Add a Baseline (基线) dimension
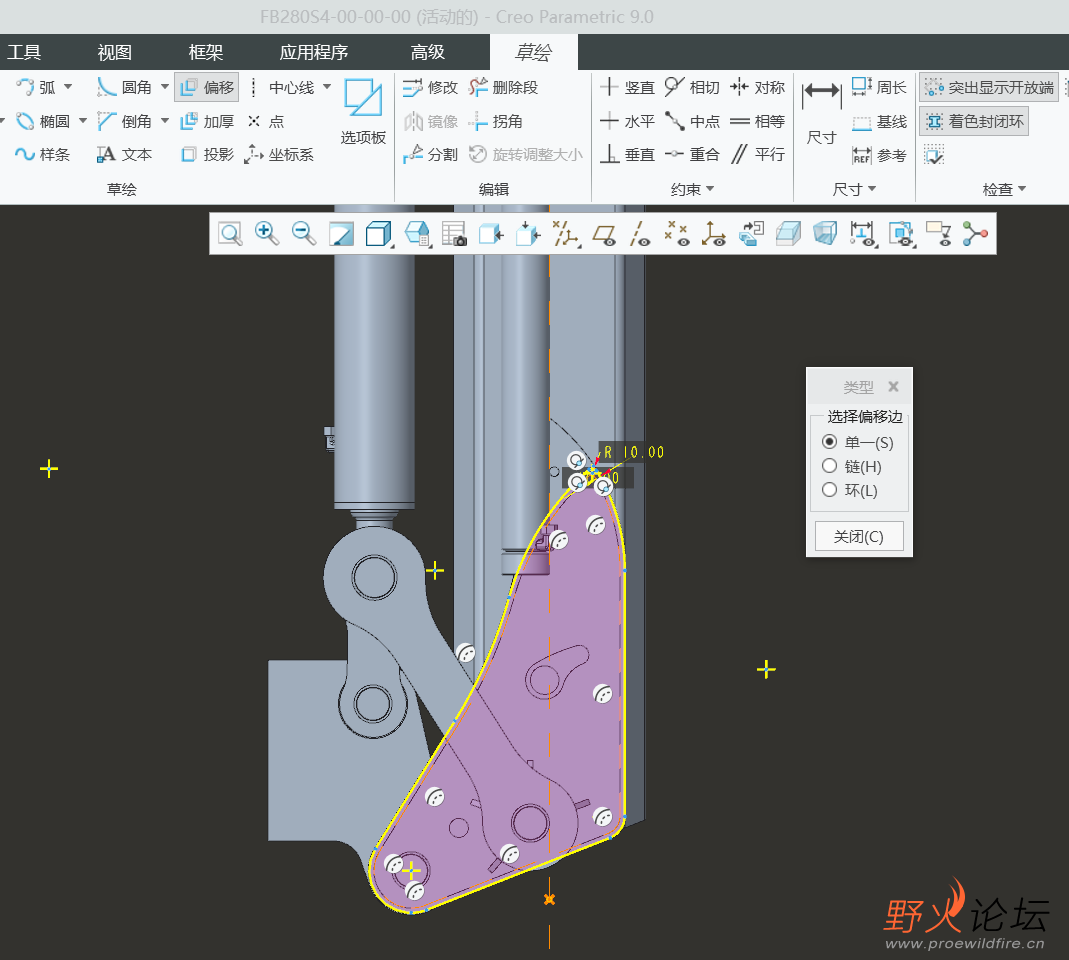 point(879,121)
